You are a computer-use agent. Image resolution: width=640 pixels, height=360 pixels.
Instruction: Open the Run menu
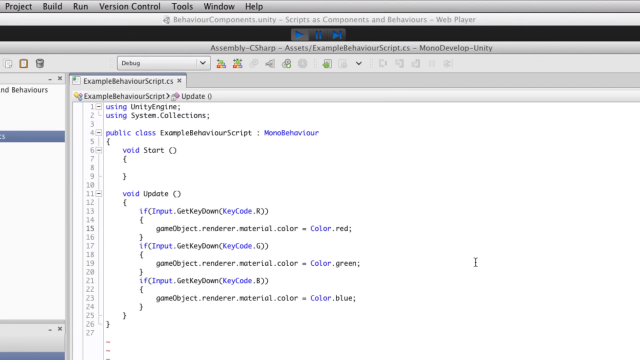(x=80, y=7)
